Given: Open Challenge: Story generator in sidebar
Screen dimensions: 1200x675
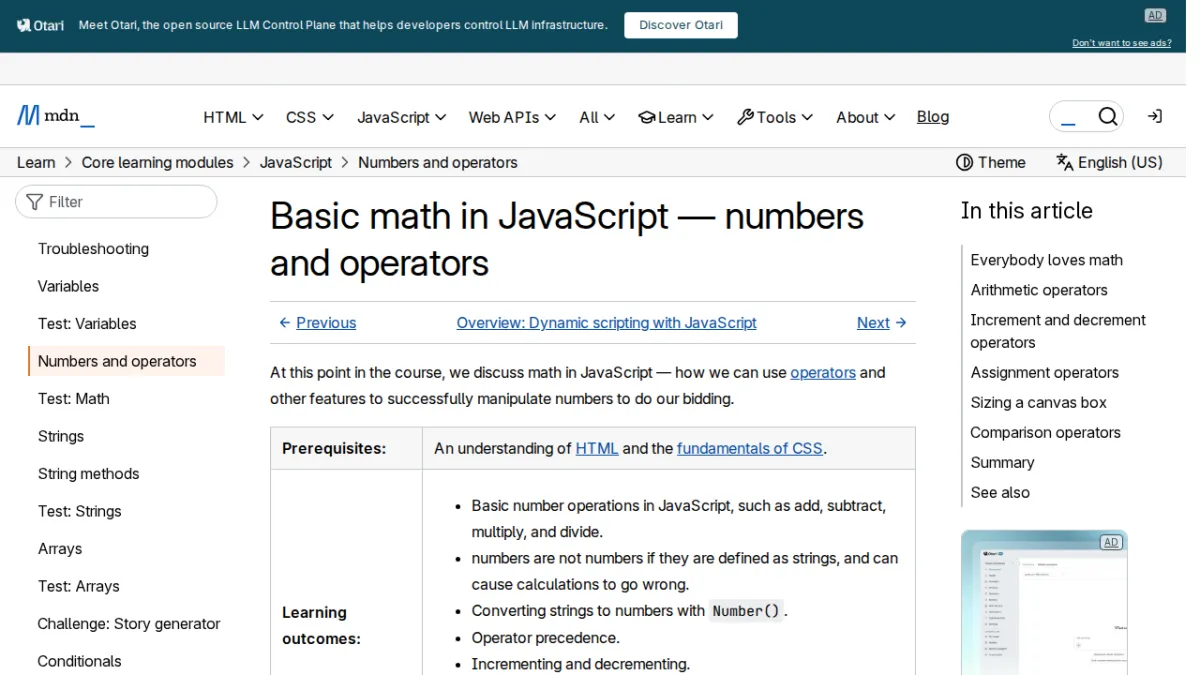Looking at the screenshot, I should [x=129, y=623].
